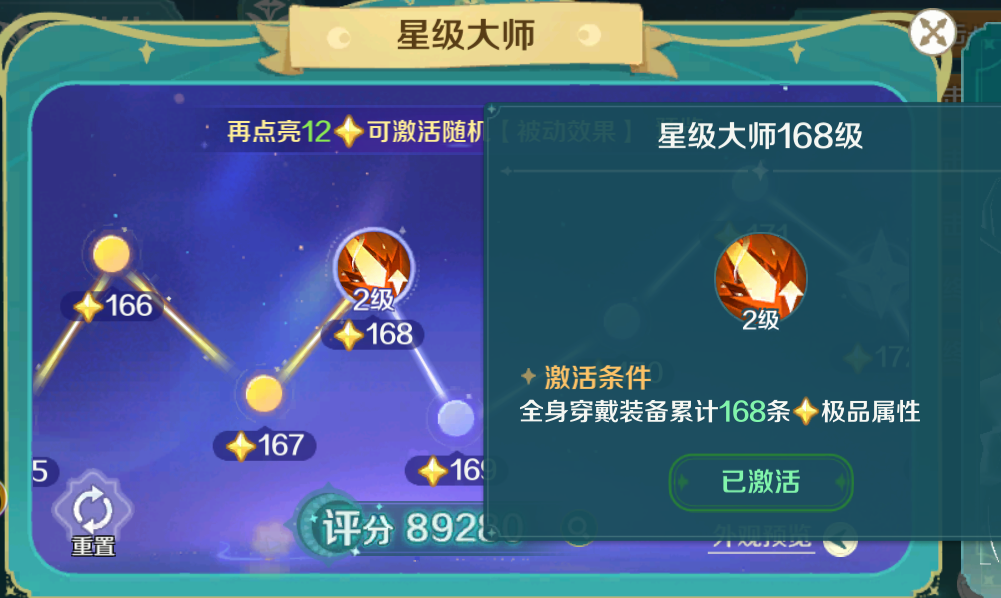Click the magnifier icon beside the score

click(x=579, y=529)
